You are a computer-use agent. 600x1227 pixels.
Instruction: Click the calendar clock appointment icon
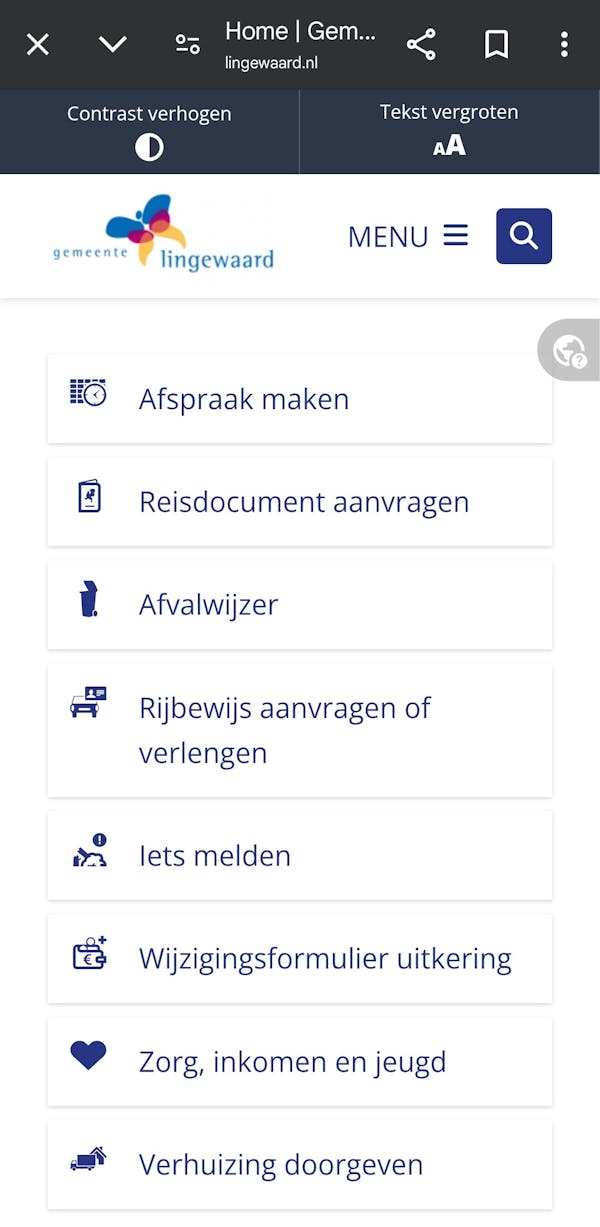pyautogui.click(x=88, y=392)
